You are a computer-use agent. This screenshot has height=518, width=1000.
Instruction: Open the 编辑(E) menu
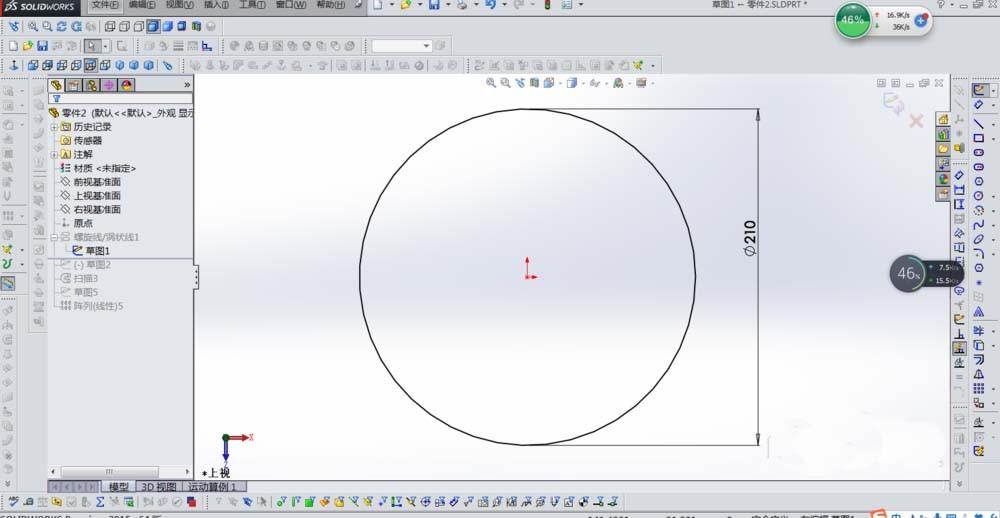click(142, 5)
